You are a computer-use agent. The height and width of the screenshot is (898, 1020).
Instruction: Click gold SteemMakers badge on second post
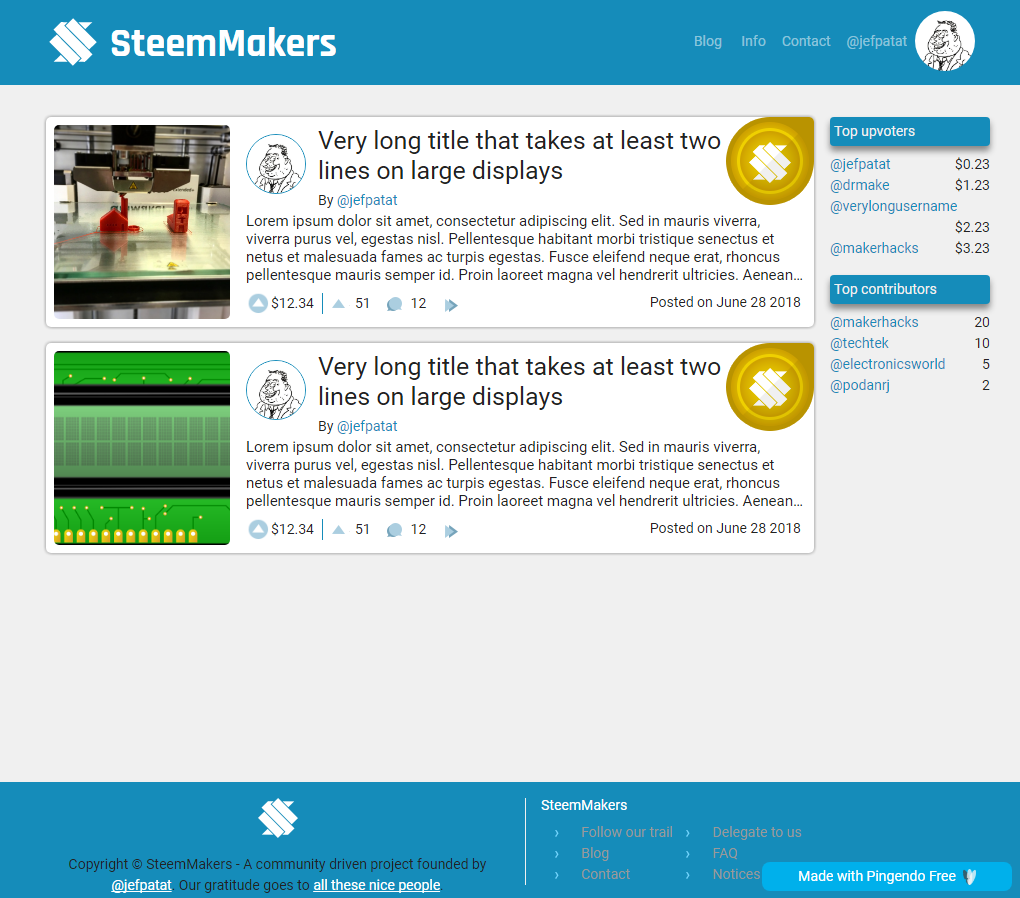[770, 387]
